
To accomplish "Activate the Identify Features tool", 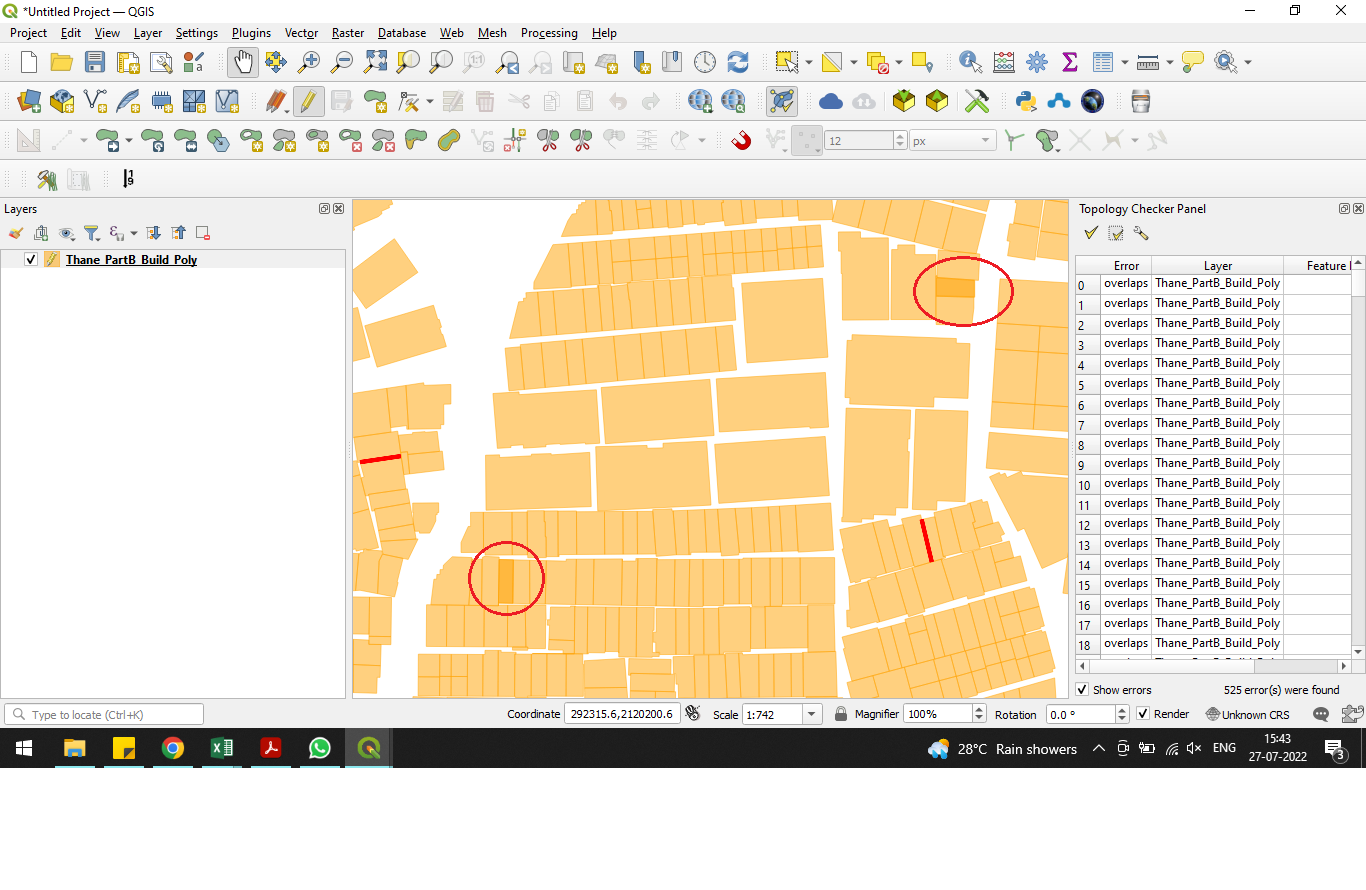I will [970, 62].
